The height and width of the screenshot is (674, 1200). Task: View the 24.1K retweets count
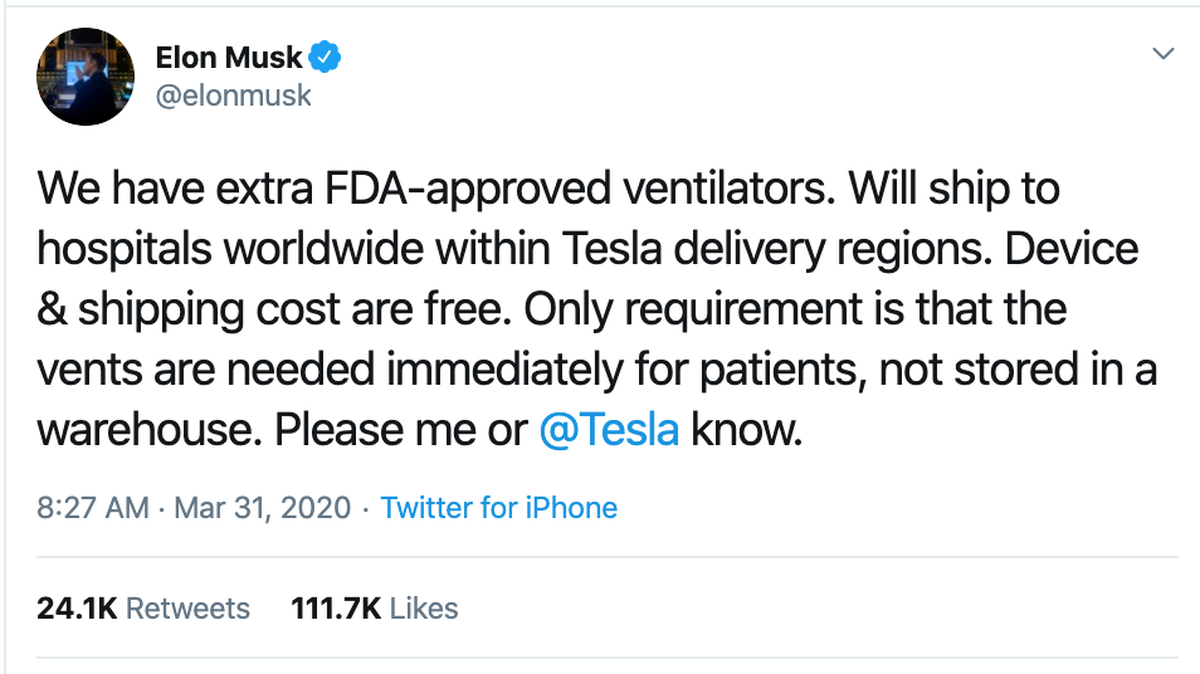click(x=77, y=608)
